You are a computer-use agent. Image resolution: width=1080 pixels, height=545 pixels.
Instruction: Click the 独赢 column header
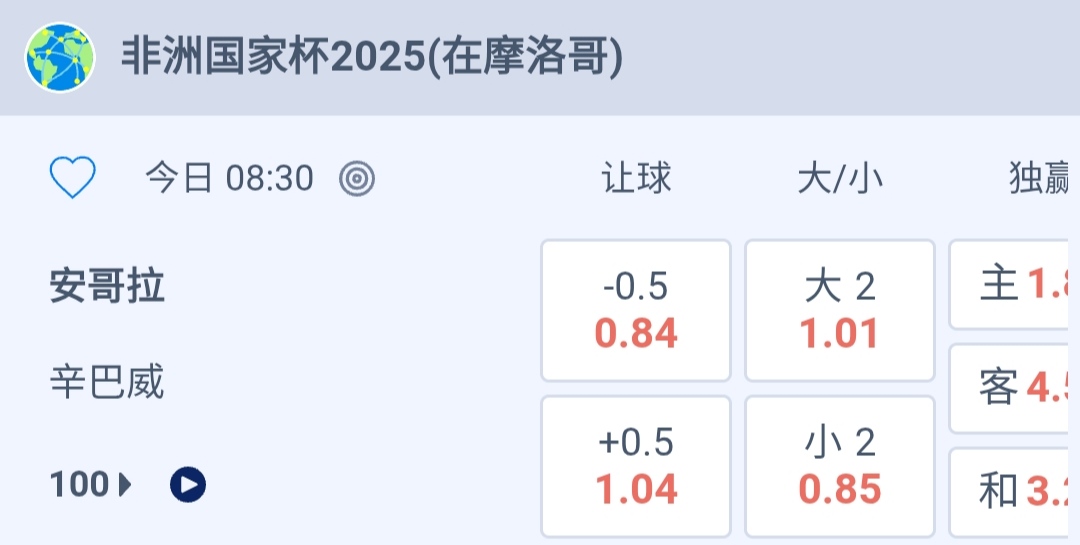pos(1038,179)
